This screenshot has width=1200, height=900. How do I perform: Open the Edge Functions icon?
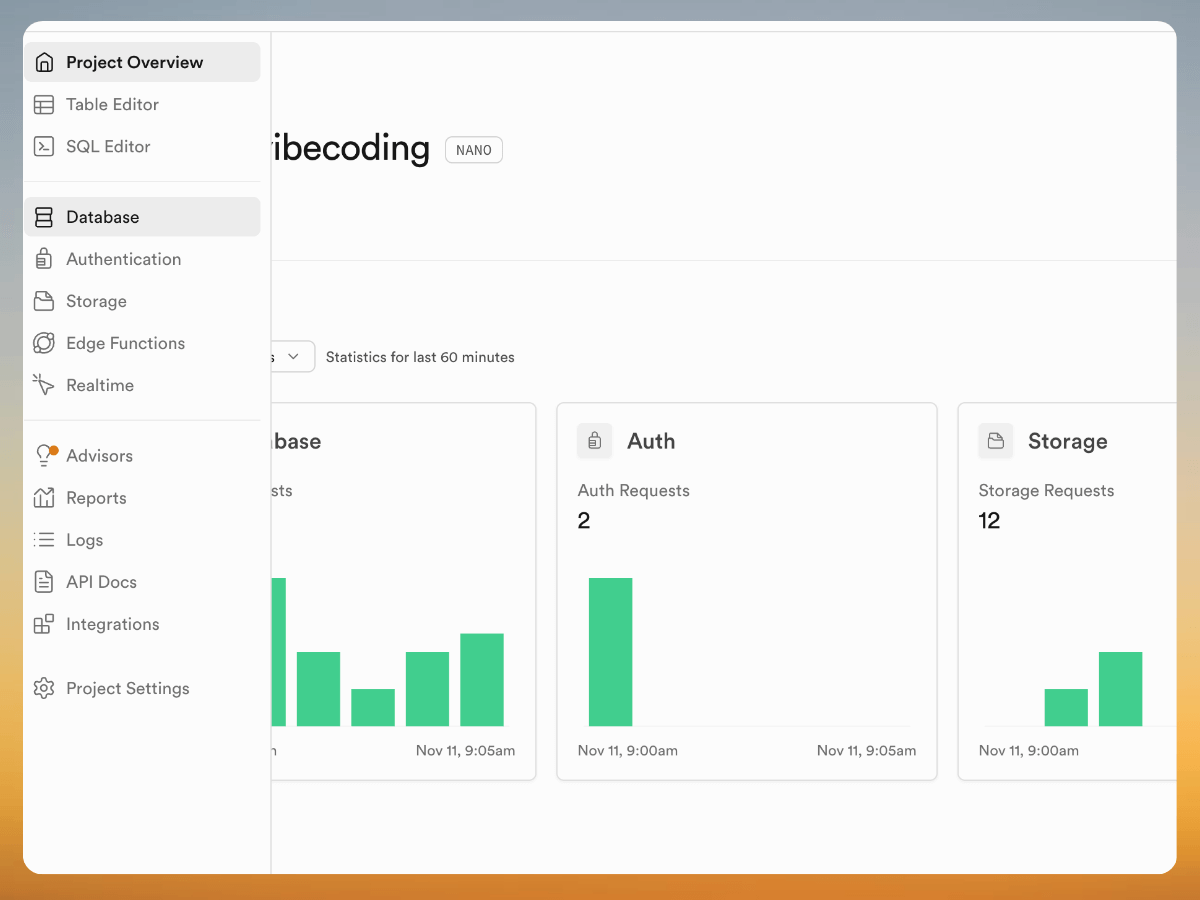click(44, 343)
